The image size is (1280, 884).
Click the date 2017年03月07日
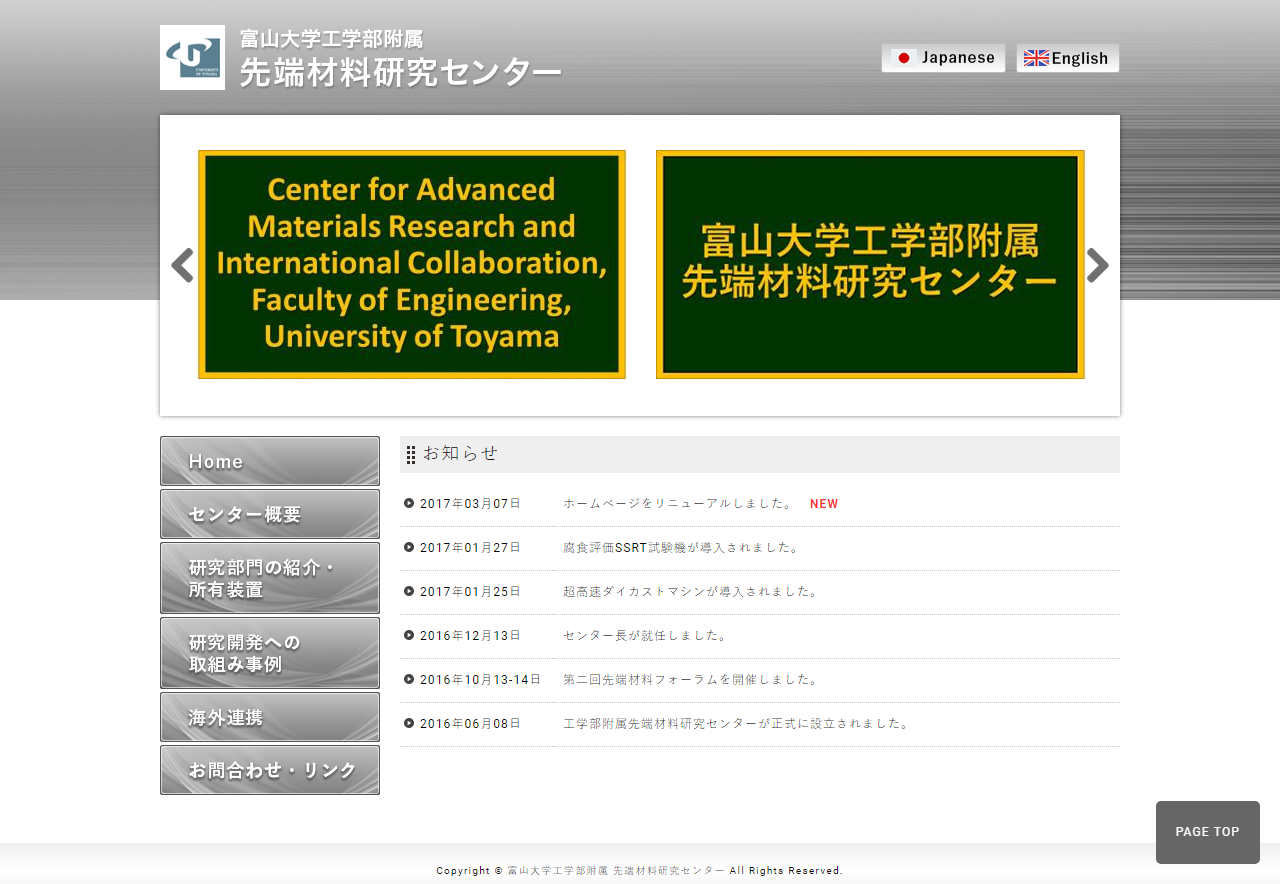coord(470,504)
